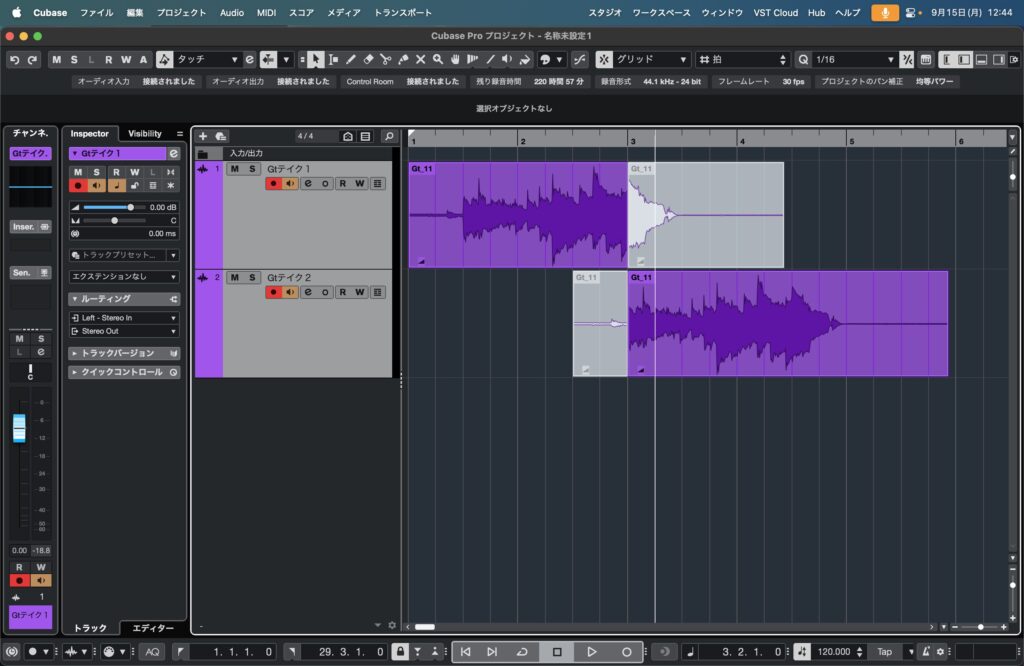Click the Add Track plus icon

click(203, 136)
